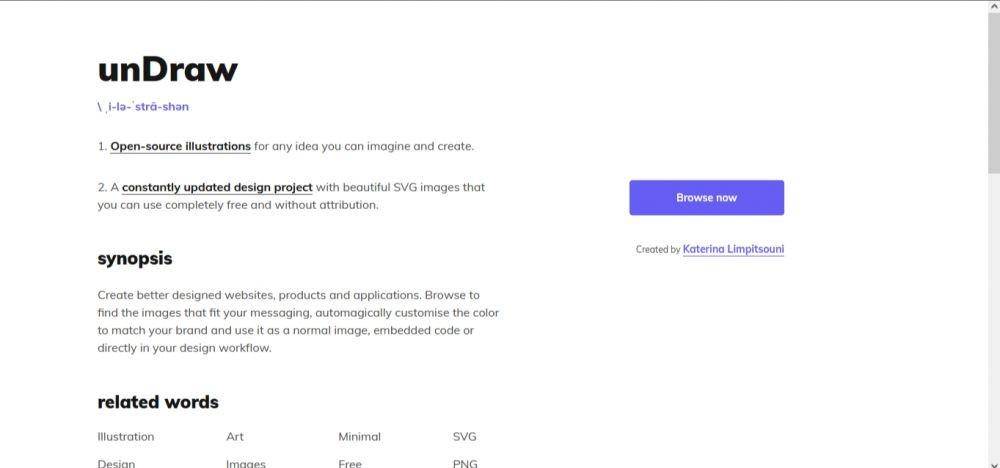Click the unDraw page title
The height and width of the screenshot is (468, 1000).
168,69
